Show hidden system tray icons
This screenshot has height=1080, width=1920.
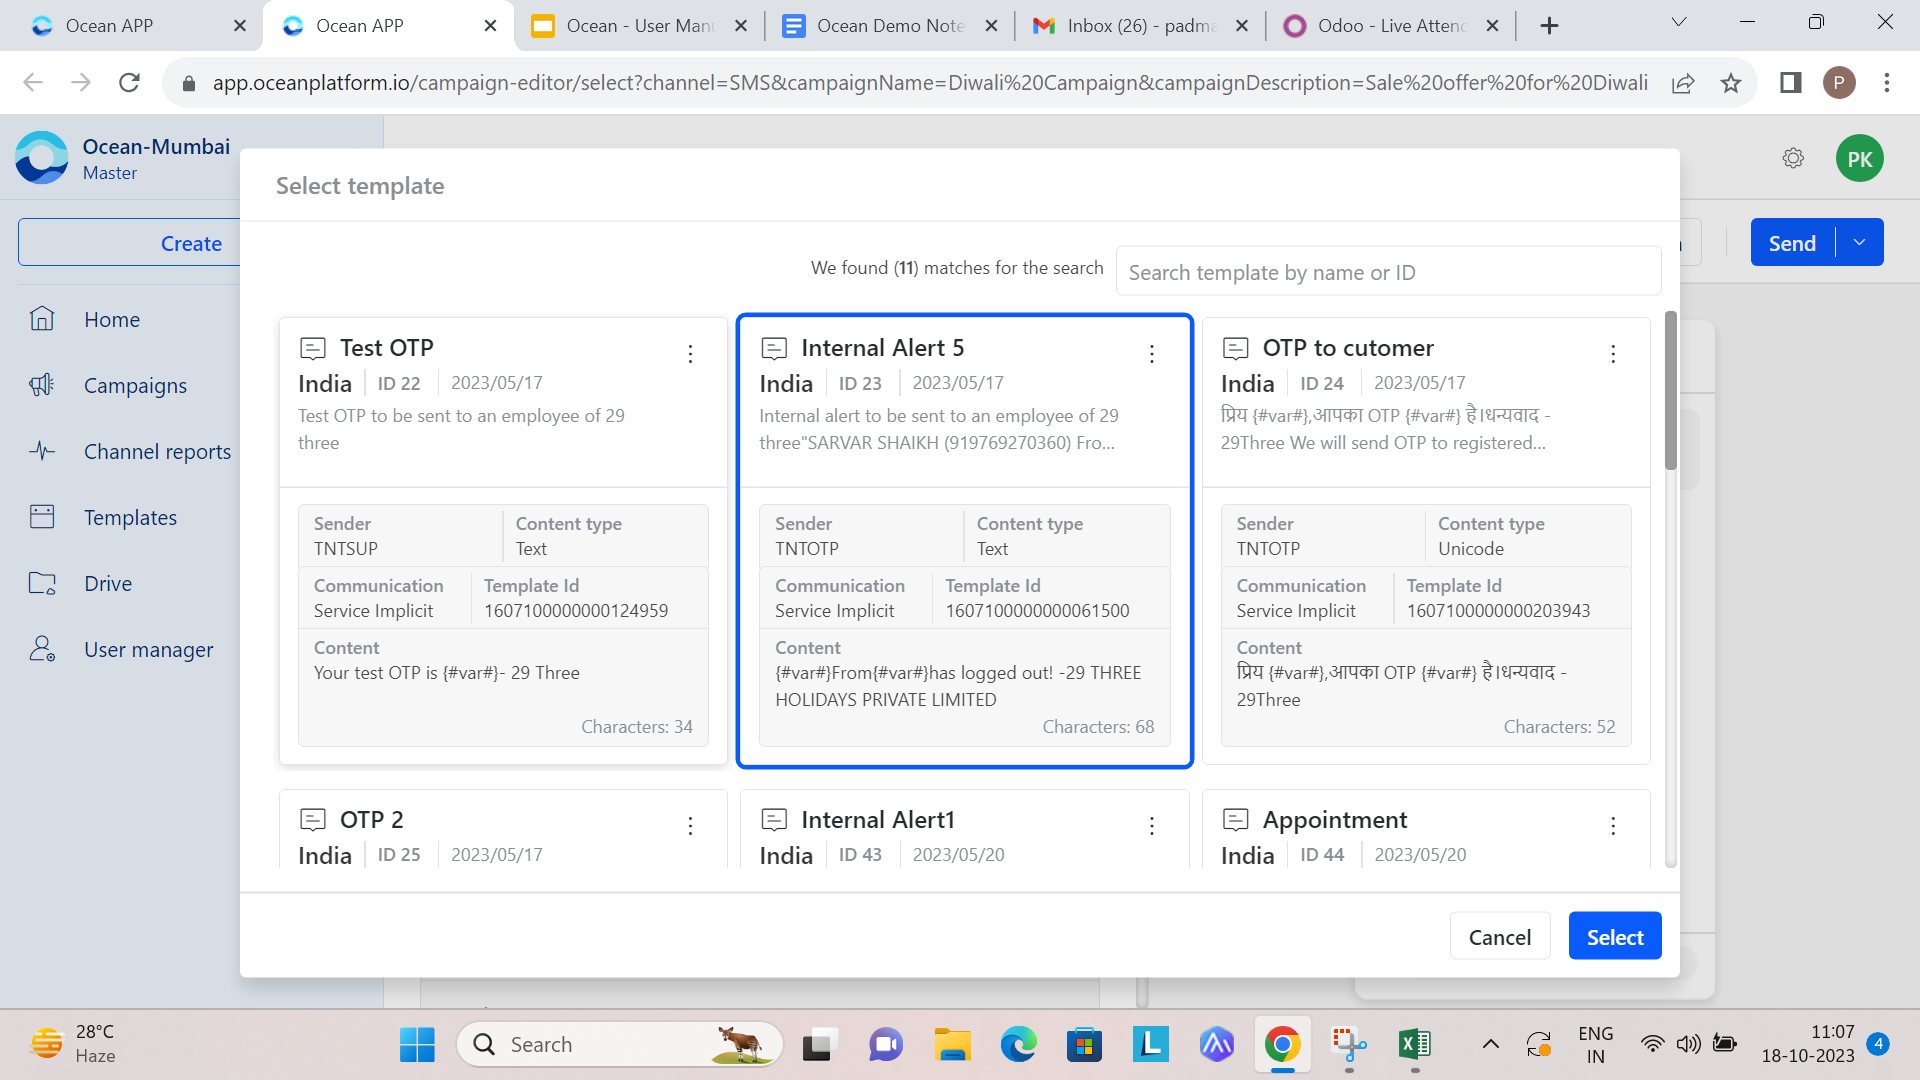click(x=1490, y=1045)
